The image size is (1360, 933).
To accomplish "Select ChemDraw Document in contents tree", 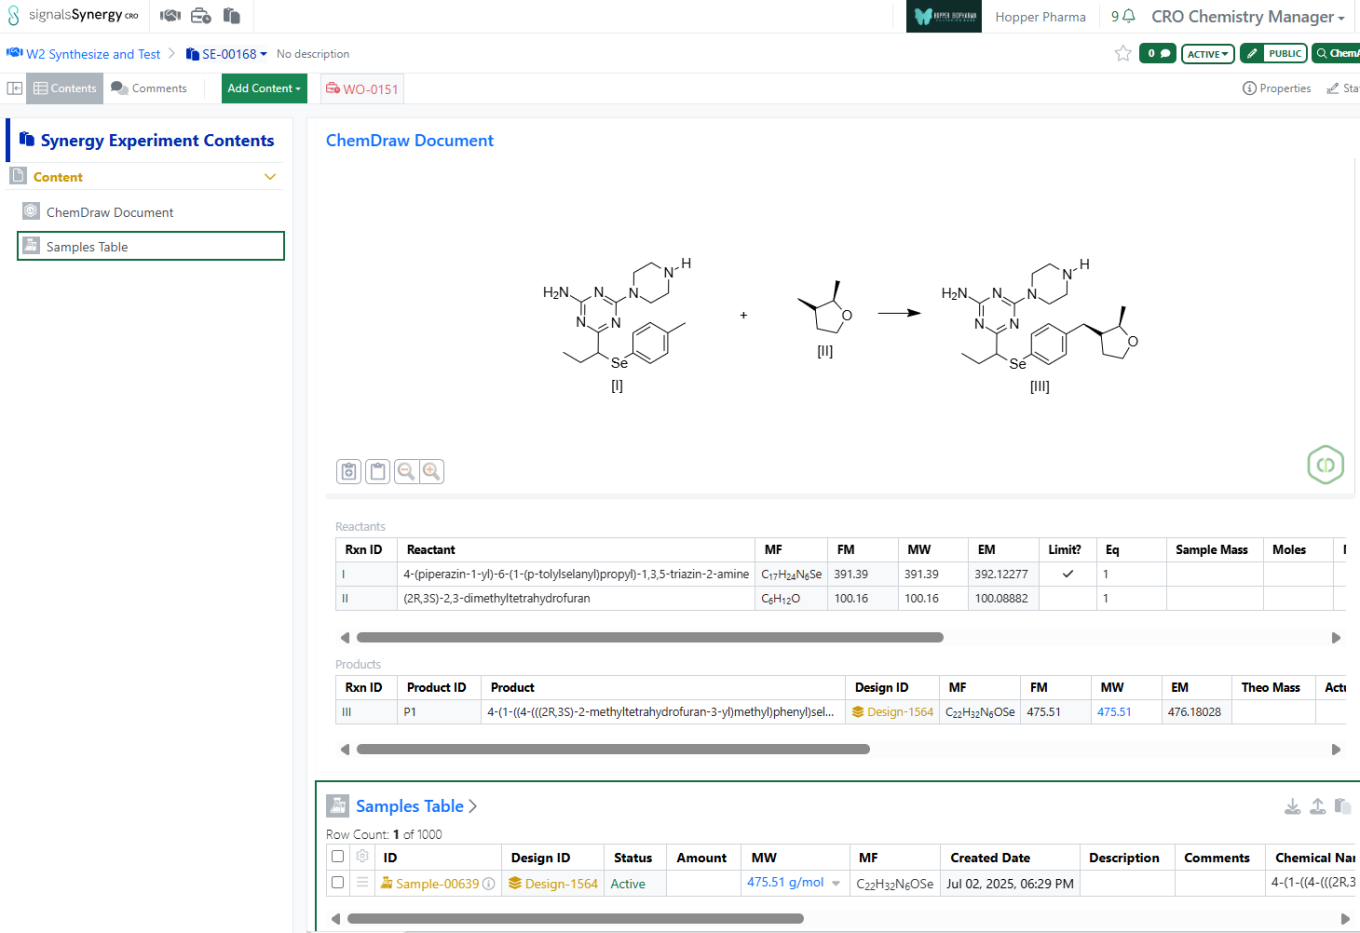I will tap(110, 212).
